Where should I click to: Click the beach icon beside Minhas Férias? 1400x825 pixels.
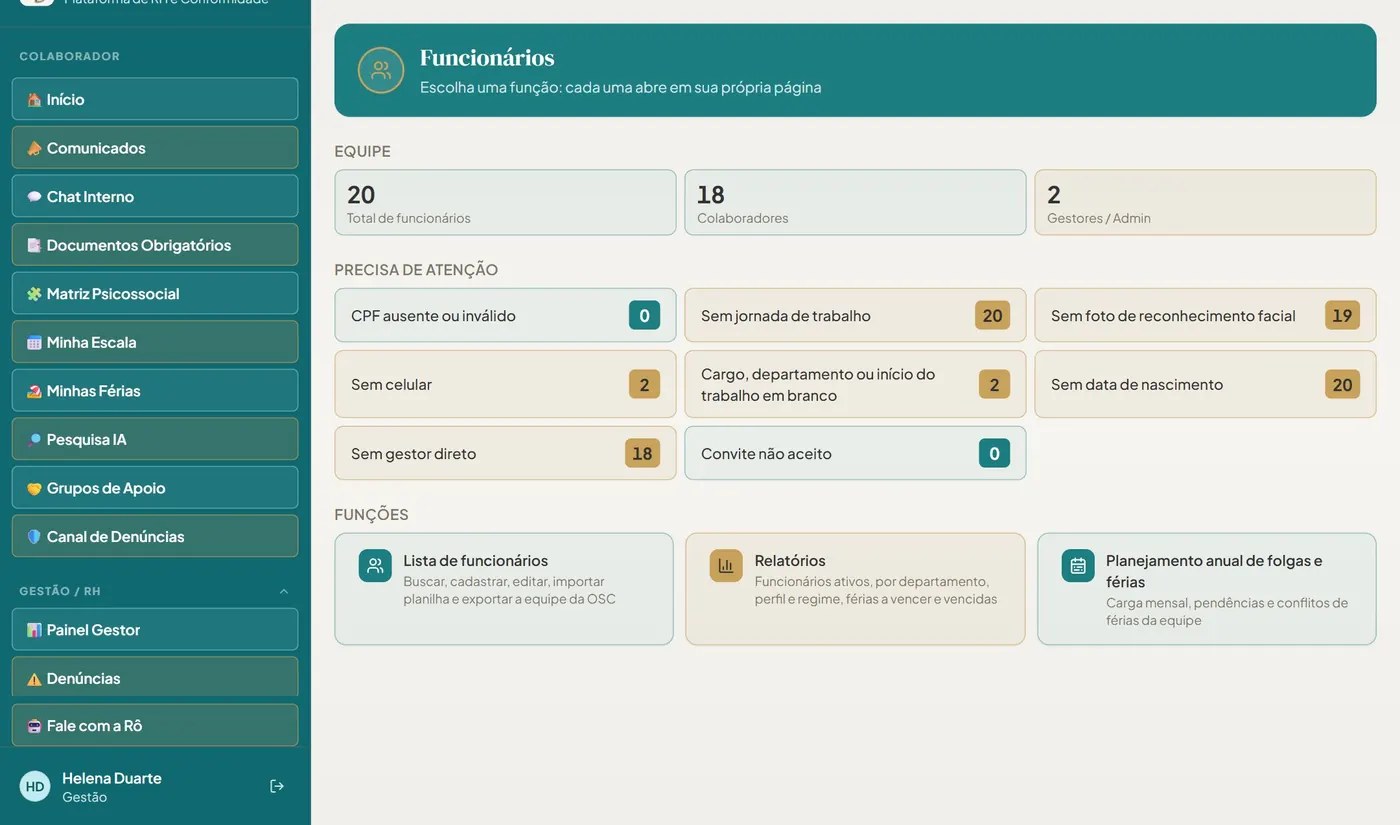[34, 391]
